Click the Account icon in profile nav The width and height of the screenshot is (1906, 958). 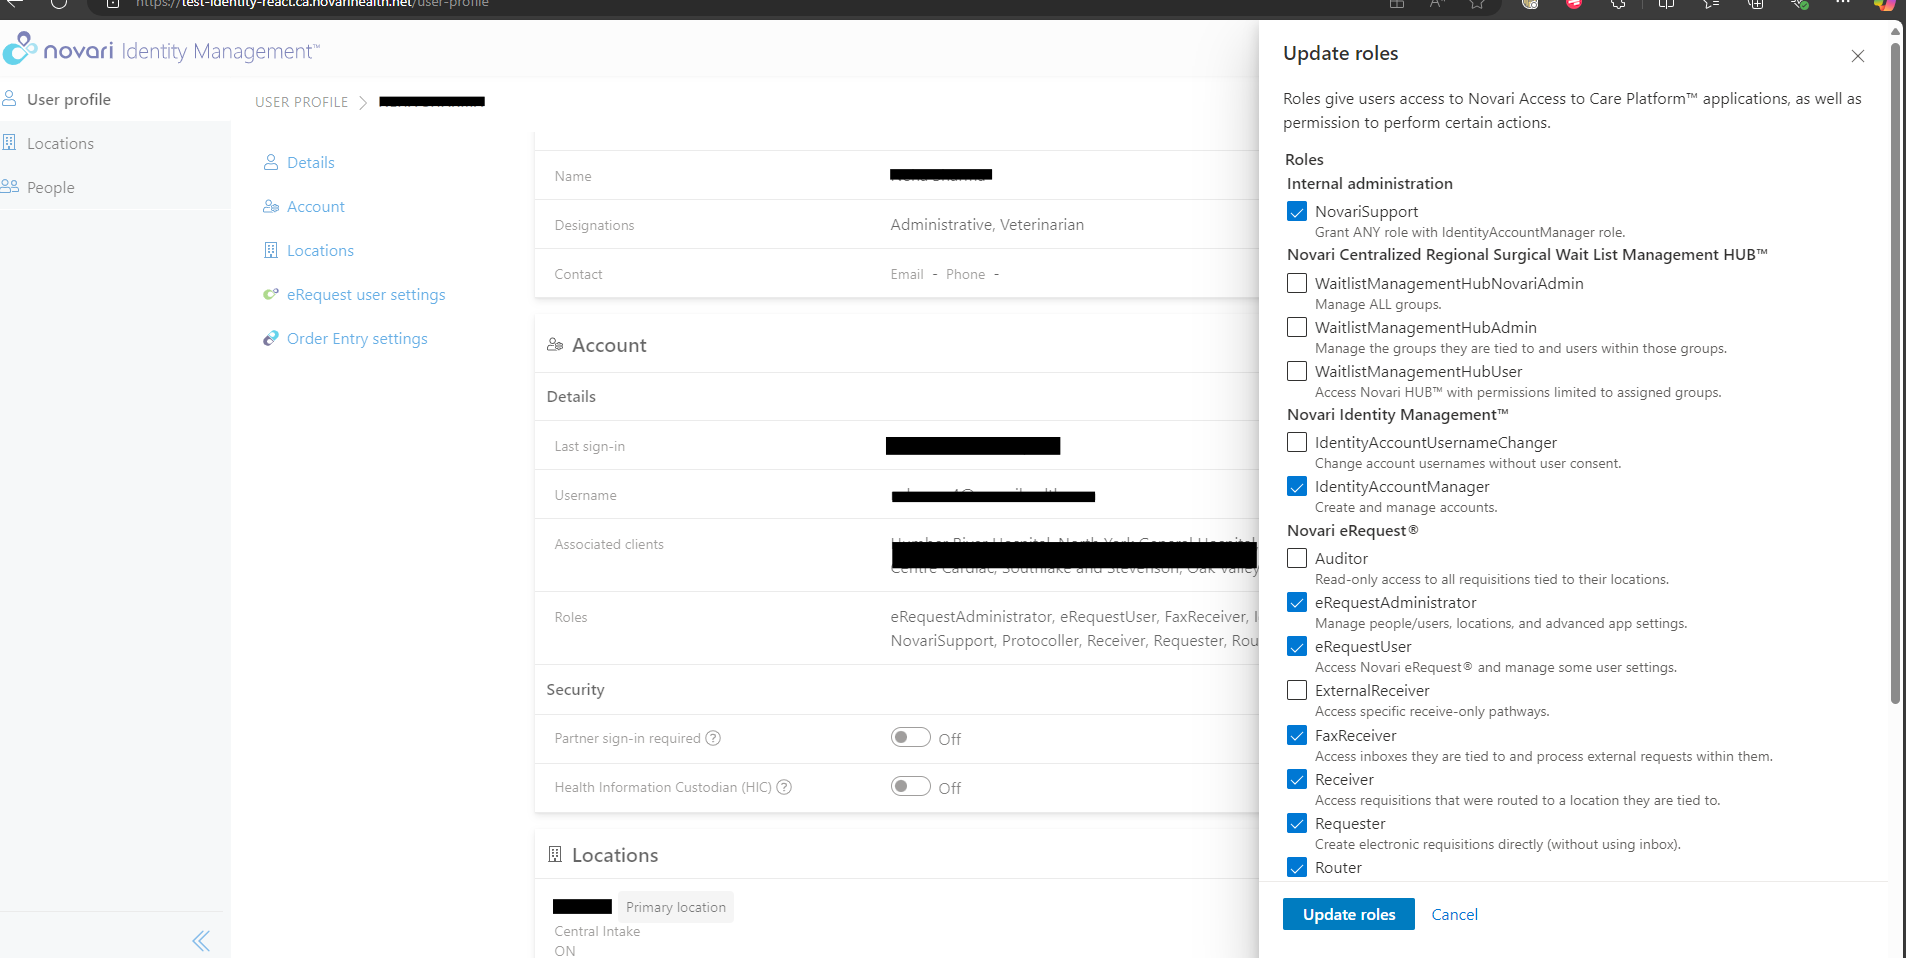(271, 206)
